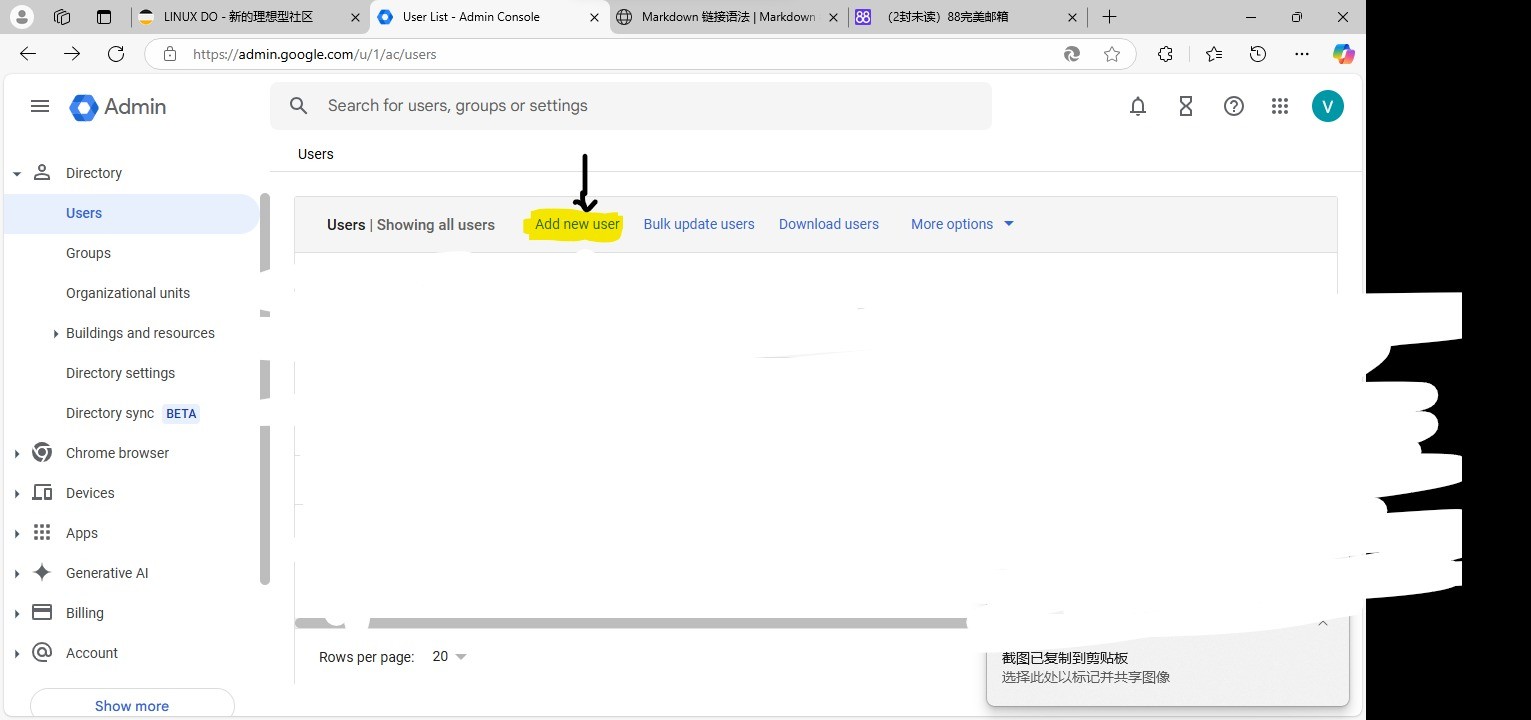
Task: Click the notifications bell icon
Action: coord(1137,106)
